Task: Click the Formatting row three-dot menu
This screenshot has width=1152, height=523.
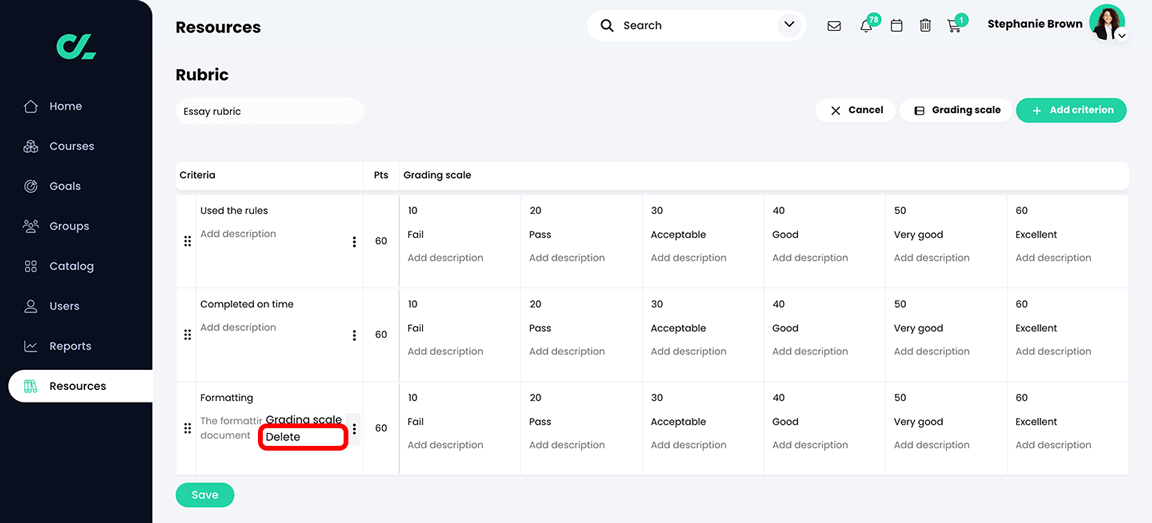Action: coord(354,429)
